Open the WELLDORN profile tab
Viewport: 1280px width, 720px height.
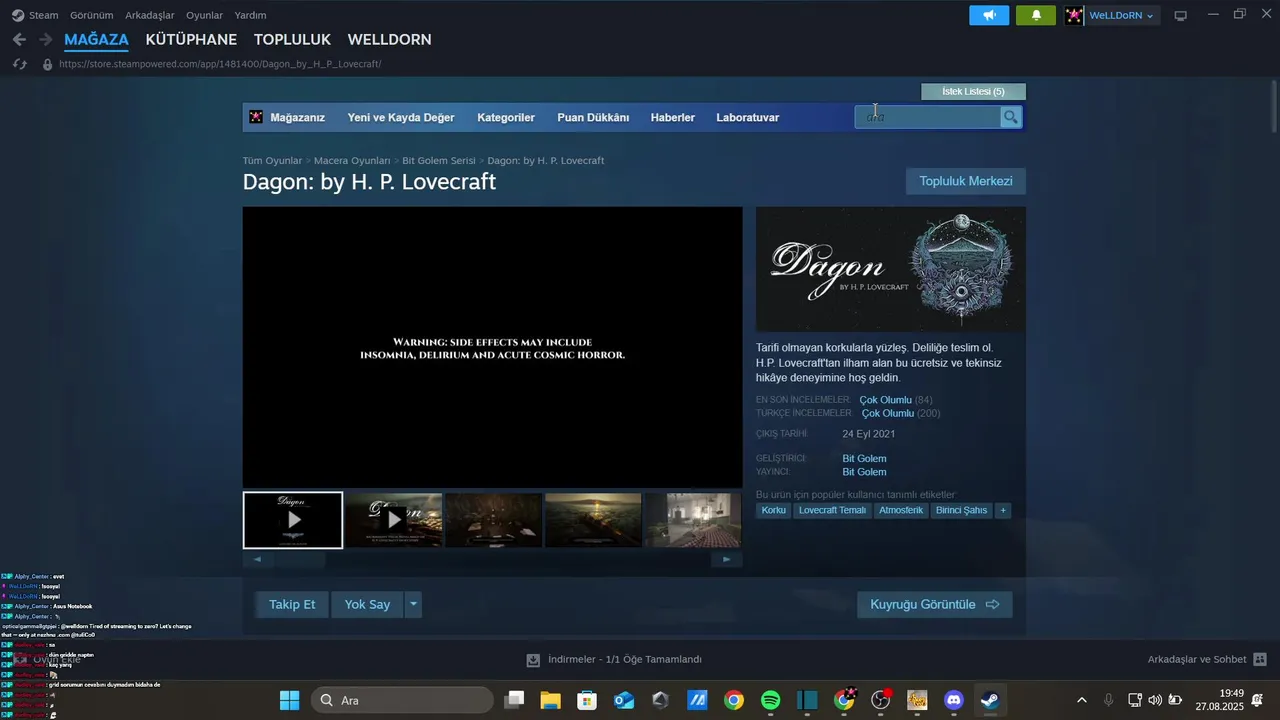coord(390,40)
